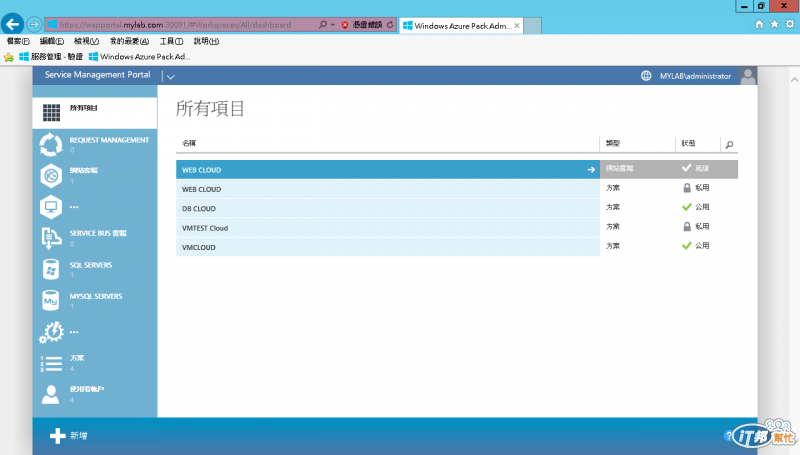This screenshot has height=455, width=800.
Task: Click the browser Home icon
Action: pyautogui.click(x=759, y=24)
